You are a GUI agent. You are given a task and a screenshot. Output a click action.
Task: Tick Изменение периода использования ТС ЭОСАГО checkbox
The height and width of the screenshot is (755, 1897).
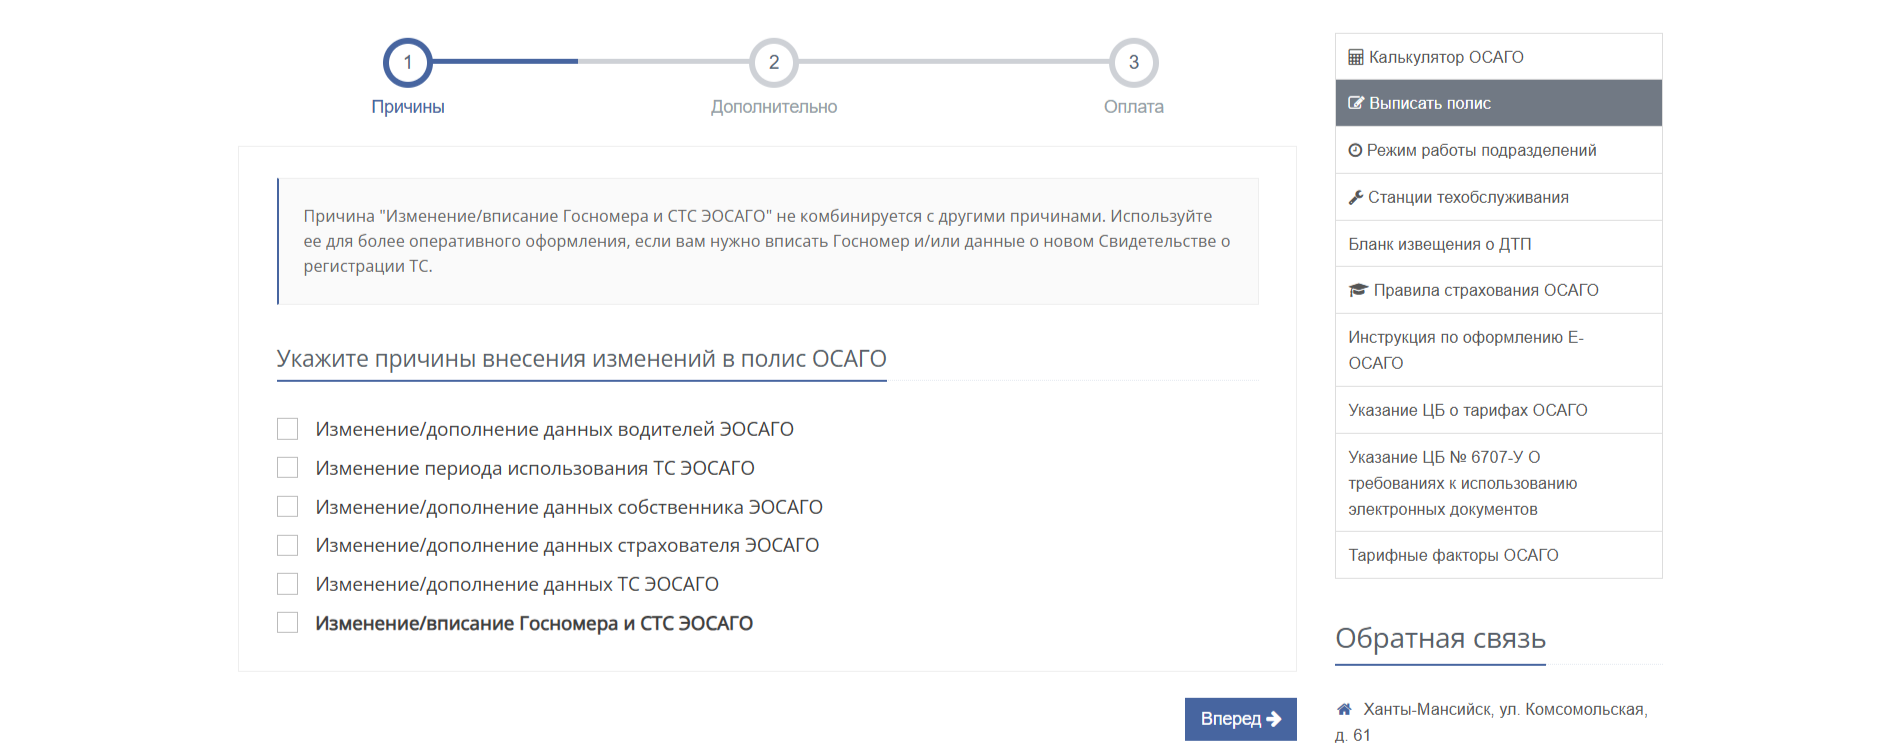click(x=287, y=468)
